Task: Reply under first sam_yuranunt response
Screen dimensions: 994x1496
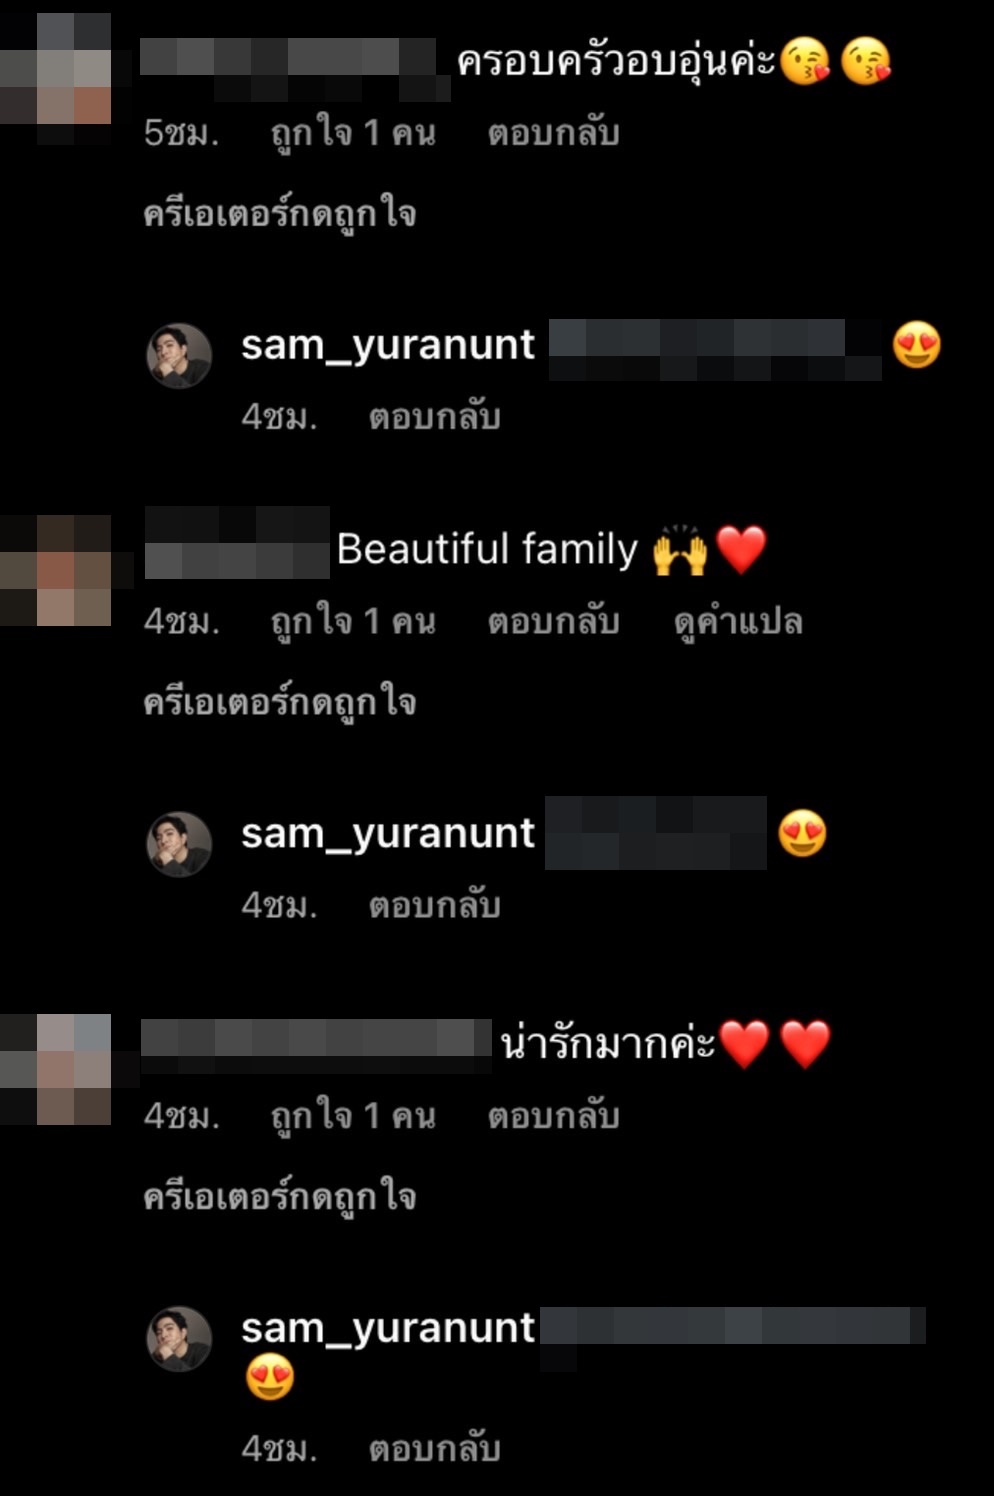Action: coord(434,417)
